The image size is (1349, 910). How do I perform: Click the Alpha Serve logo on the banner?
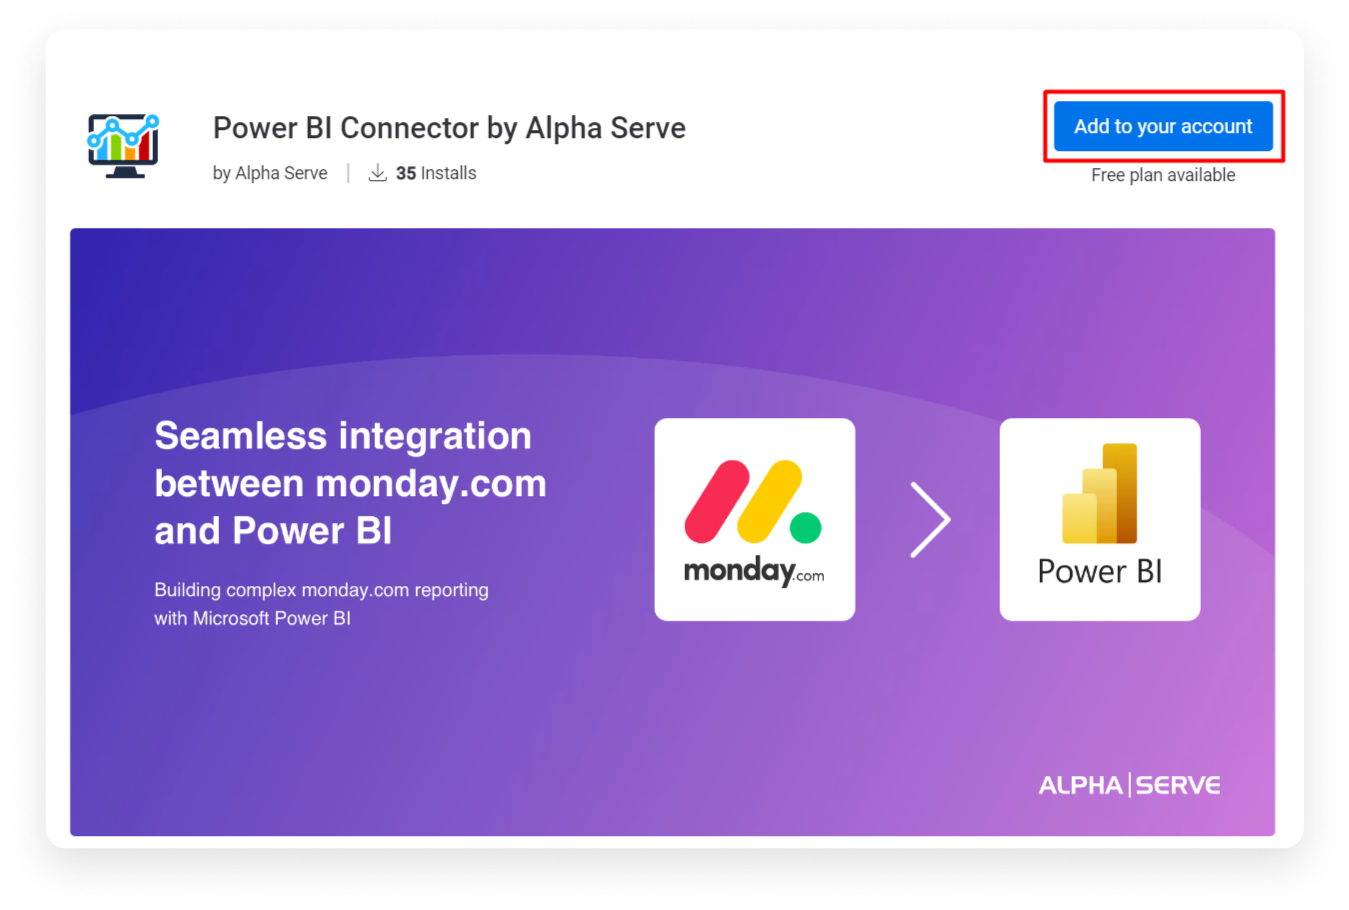click(x=1128, y=785)
